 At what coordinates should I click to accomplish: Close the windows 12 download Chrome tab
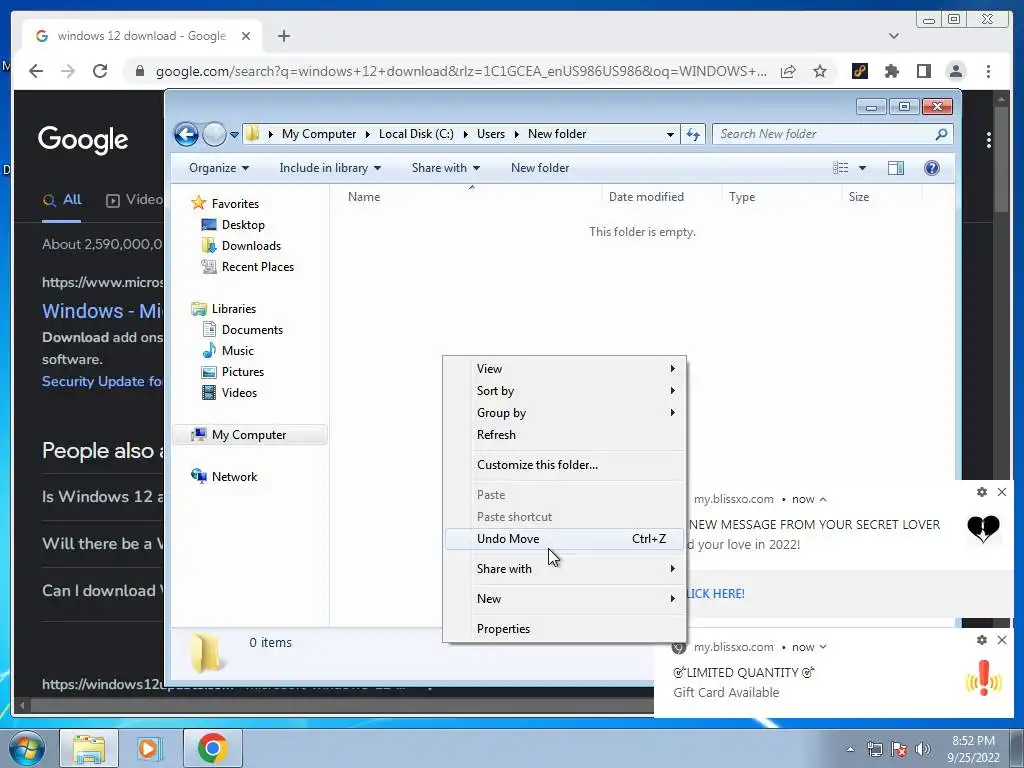(x=246, y=37)
